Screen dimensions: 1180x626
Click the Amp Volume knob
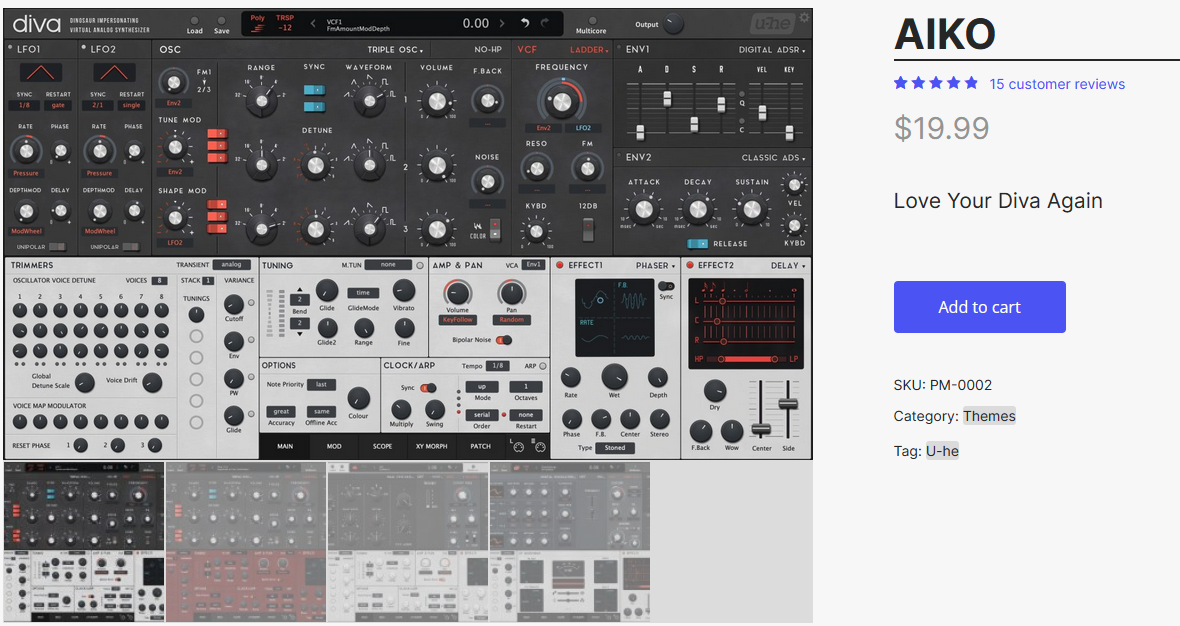(457, 292)
